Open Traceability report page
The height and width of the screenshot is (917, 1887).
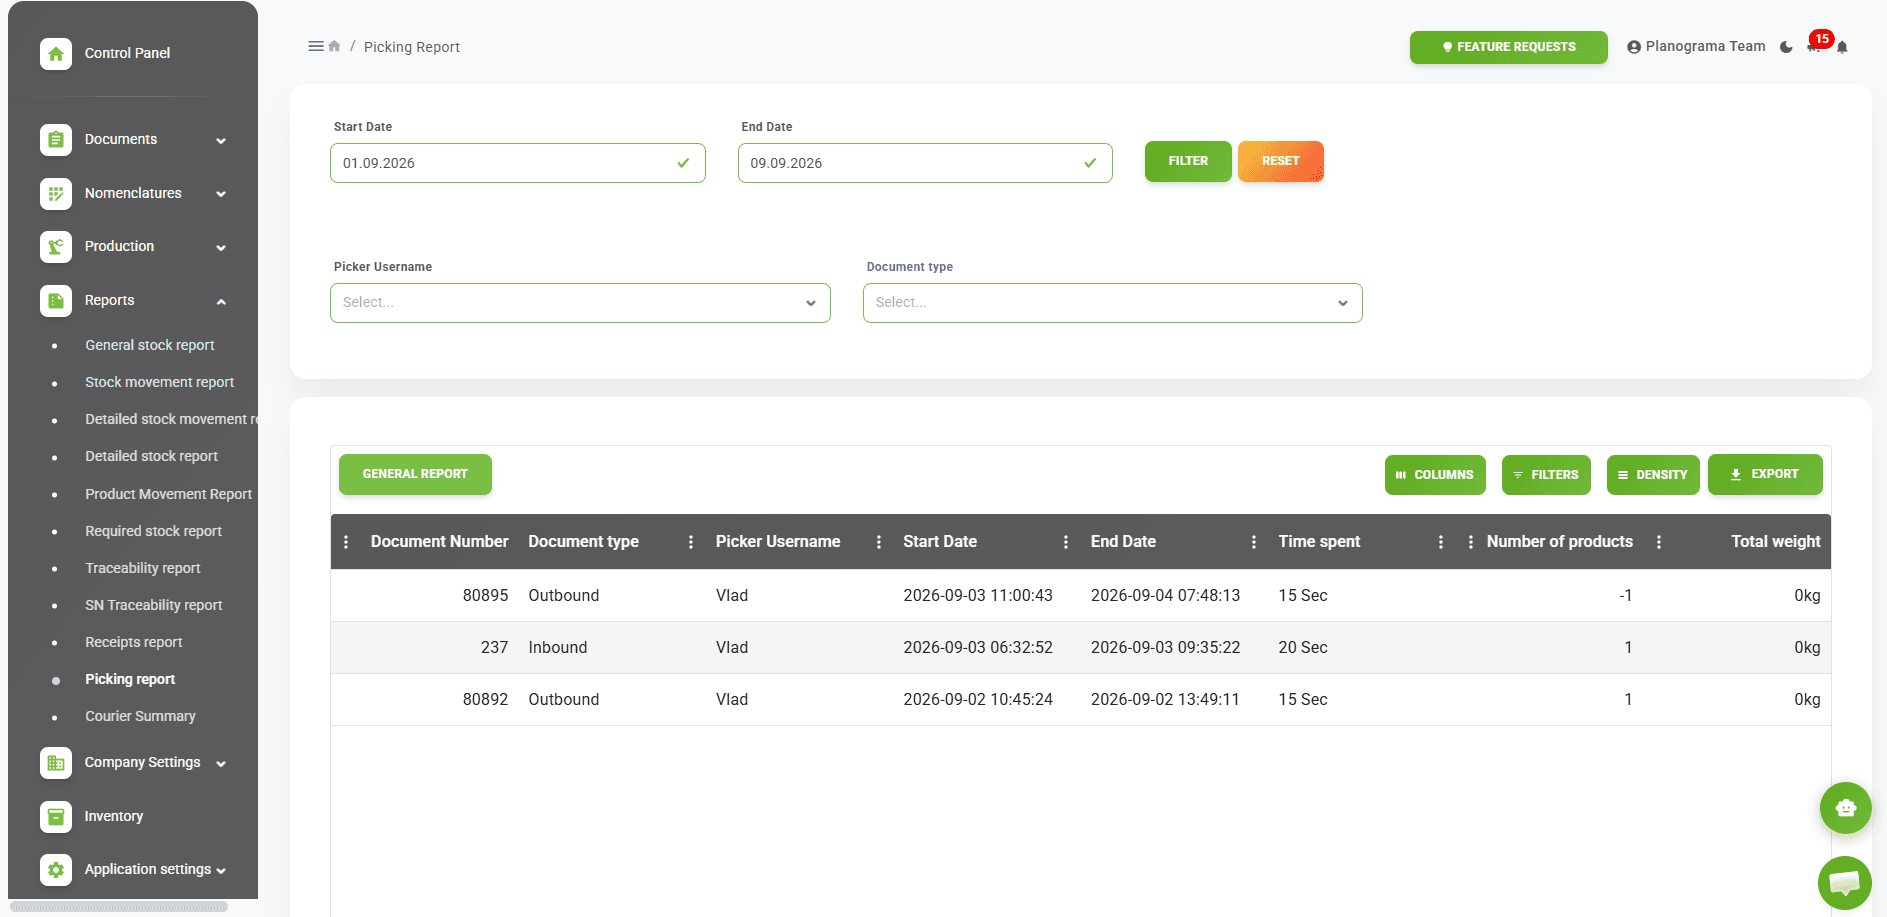pos(143,568)
